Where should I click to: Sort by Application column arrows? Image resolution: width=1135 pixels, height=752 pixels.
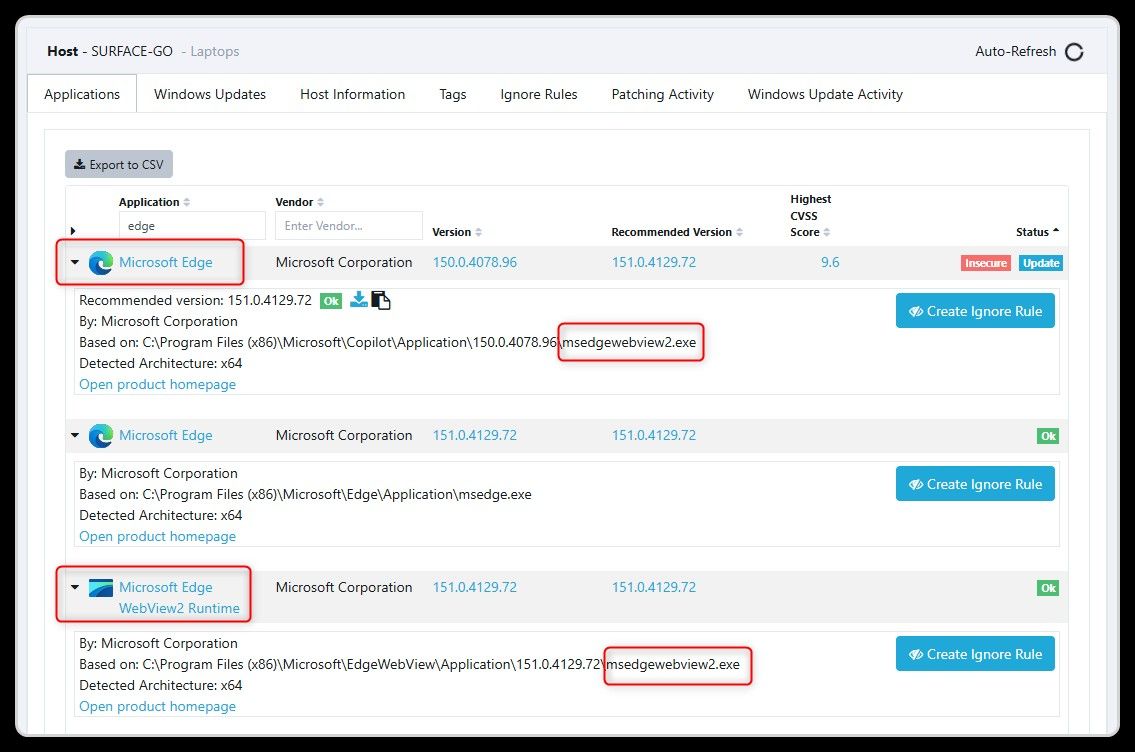187,203
